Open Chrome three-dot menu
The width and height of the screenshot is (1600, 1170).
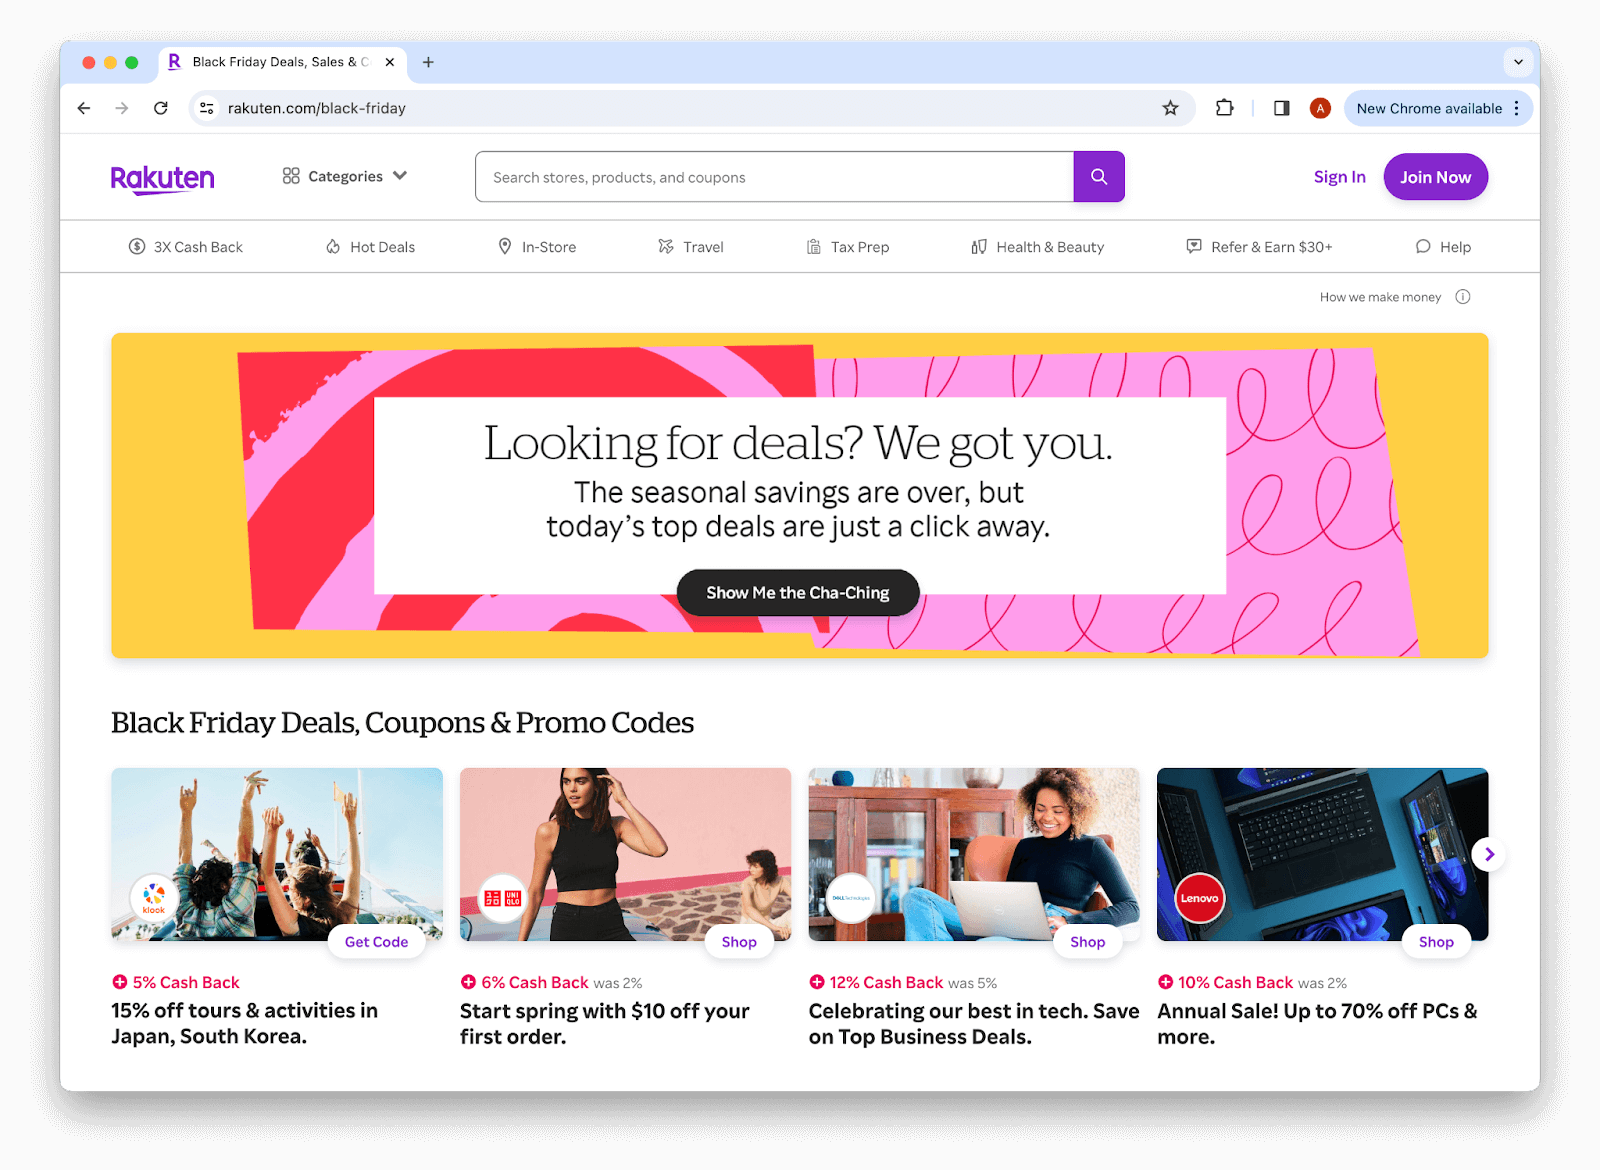tap(1517, 108)
